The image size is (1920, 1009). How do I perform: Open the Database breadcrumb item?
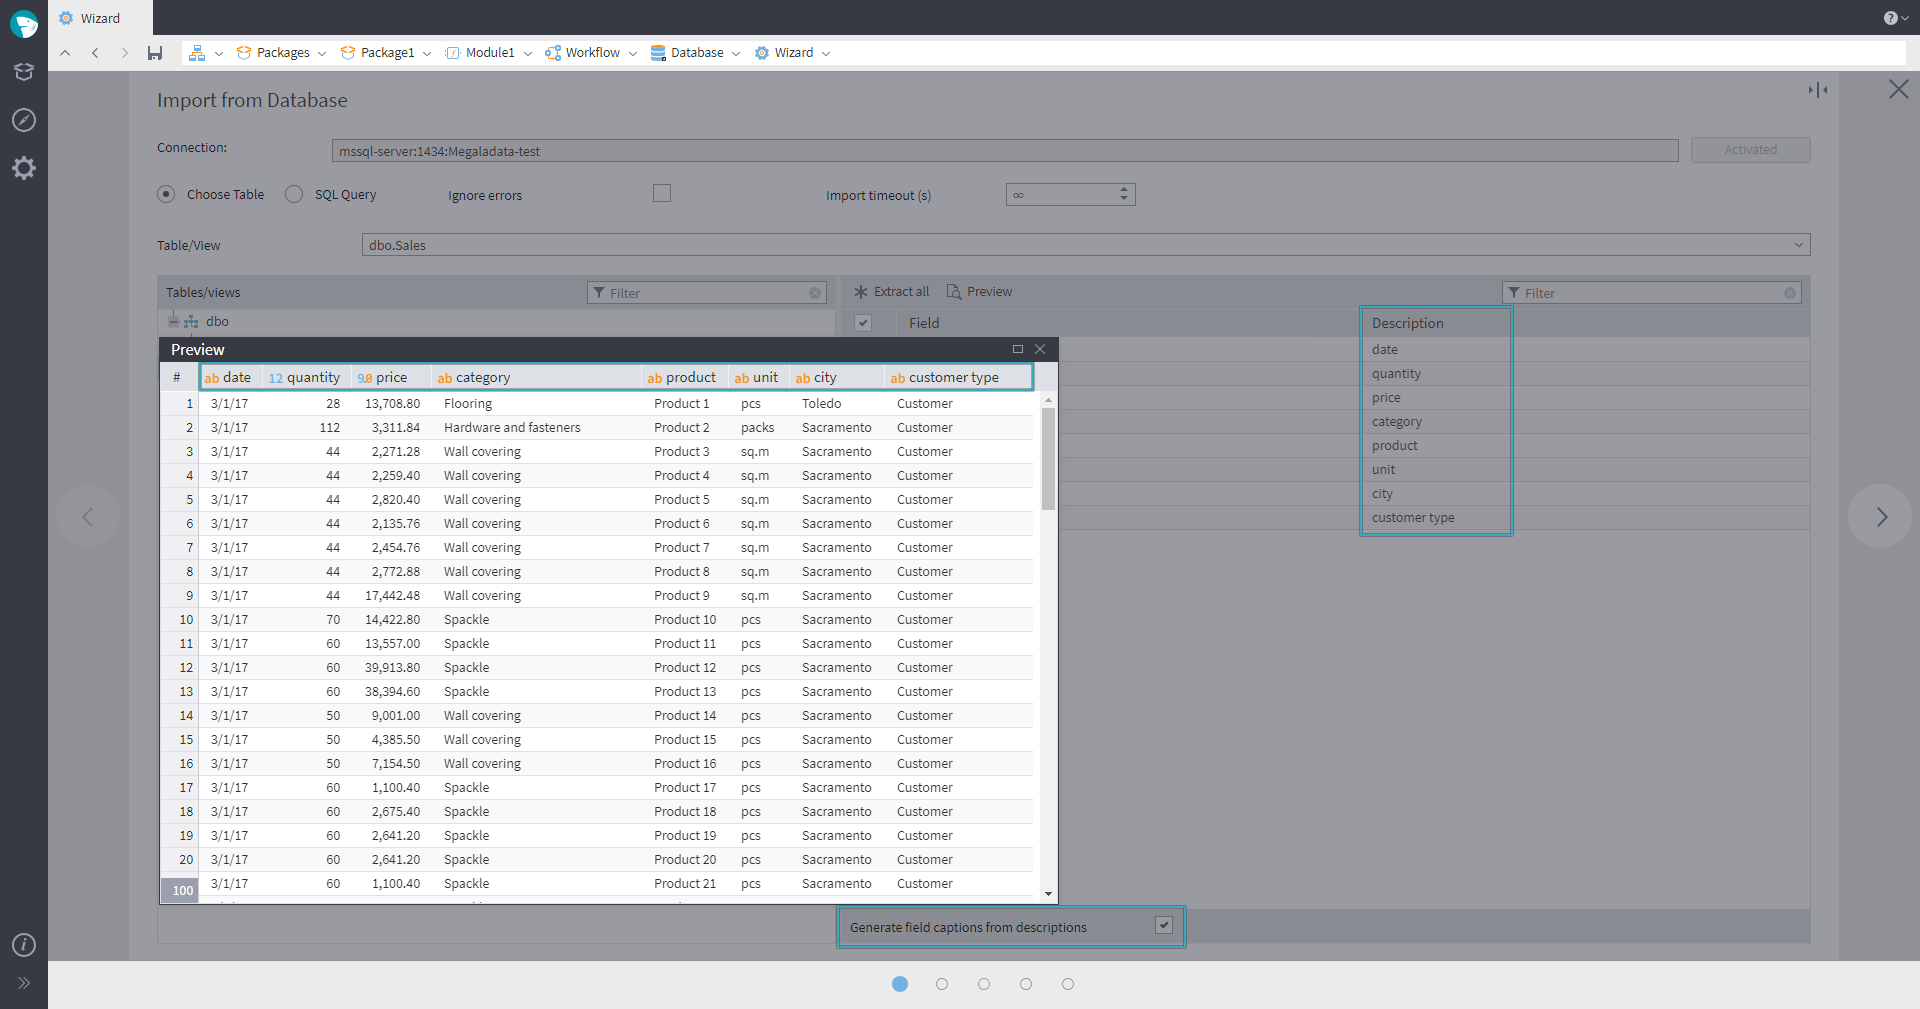pos(696,53)
